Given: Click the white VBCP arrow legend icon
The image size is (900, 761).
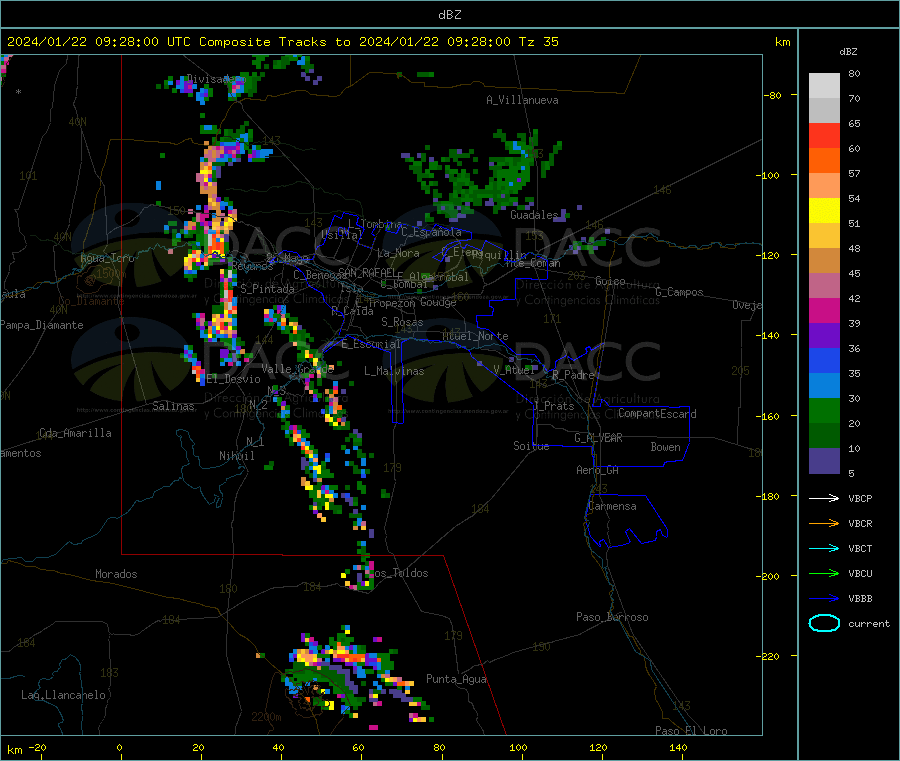Looking at the screenshot, I should tap(824, 498).
